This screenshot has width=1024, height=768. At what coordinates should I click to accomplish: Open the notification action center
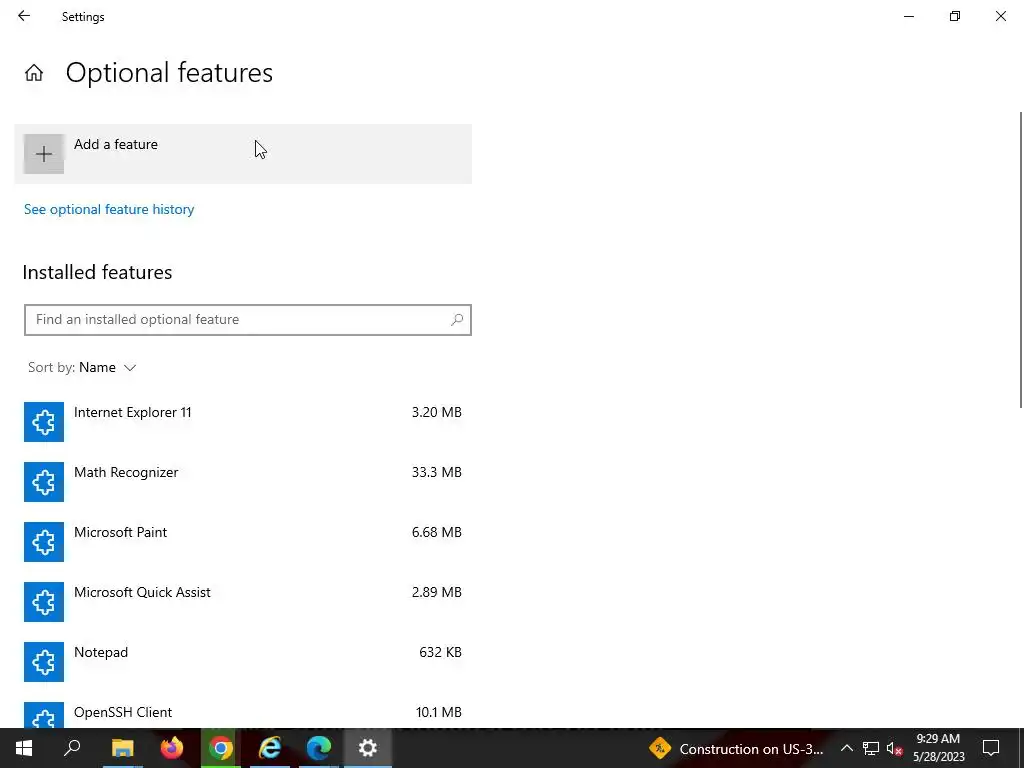(x=991, y=748)
